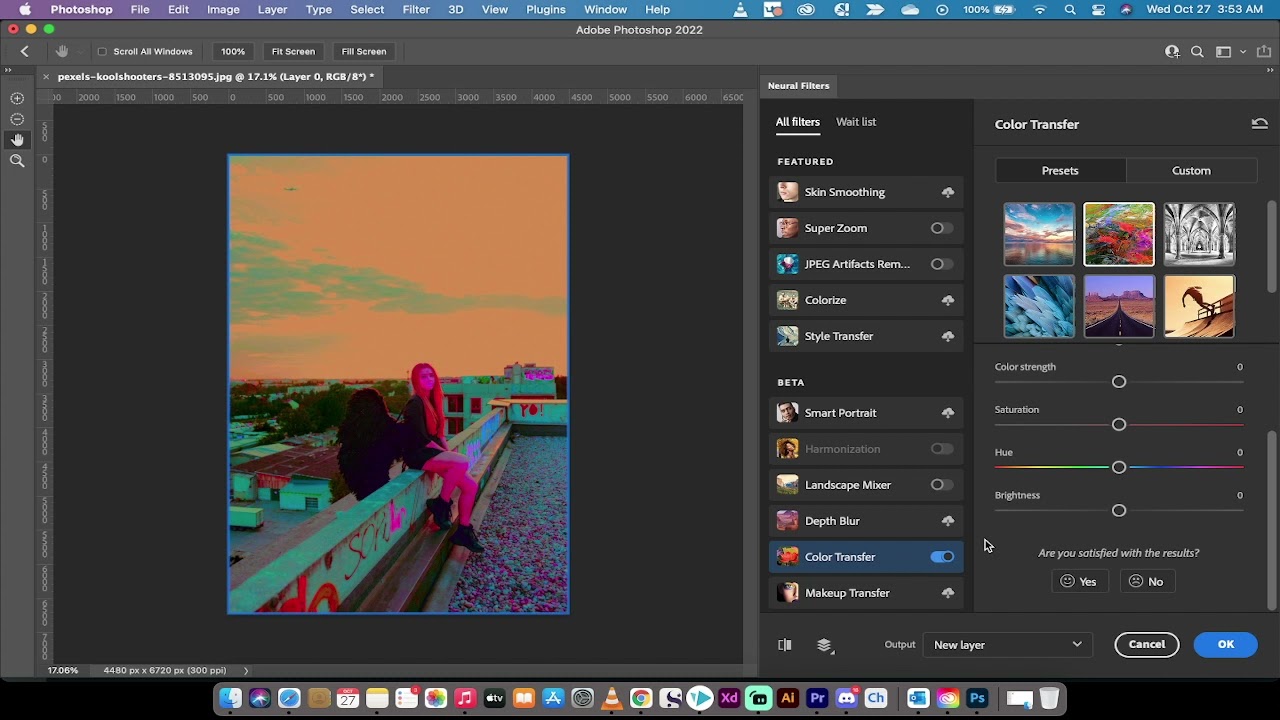This screenshot has width=1280, height=720.
Task: Open Premiere Pro from the dock
Action: [x=817, y=698]
